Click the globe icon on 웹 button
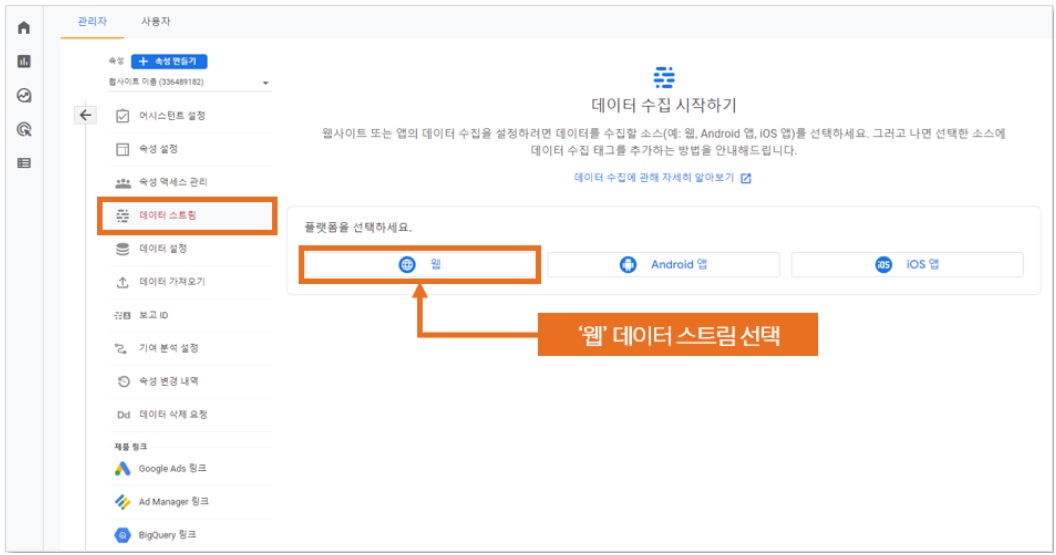 (x=407, y=265)
